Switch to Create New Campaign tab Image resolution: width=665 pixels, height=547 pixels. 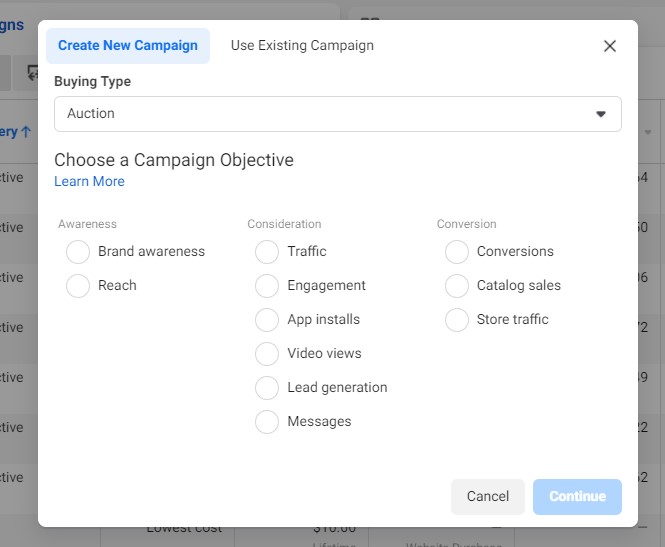point(128,46)
